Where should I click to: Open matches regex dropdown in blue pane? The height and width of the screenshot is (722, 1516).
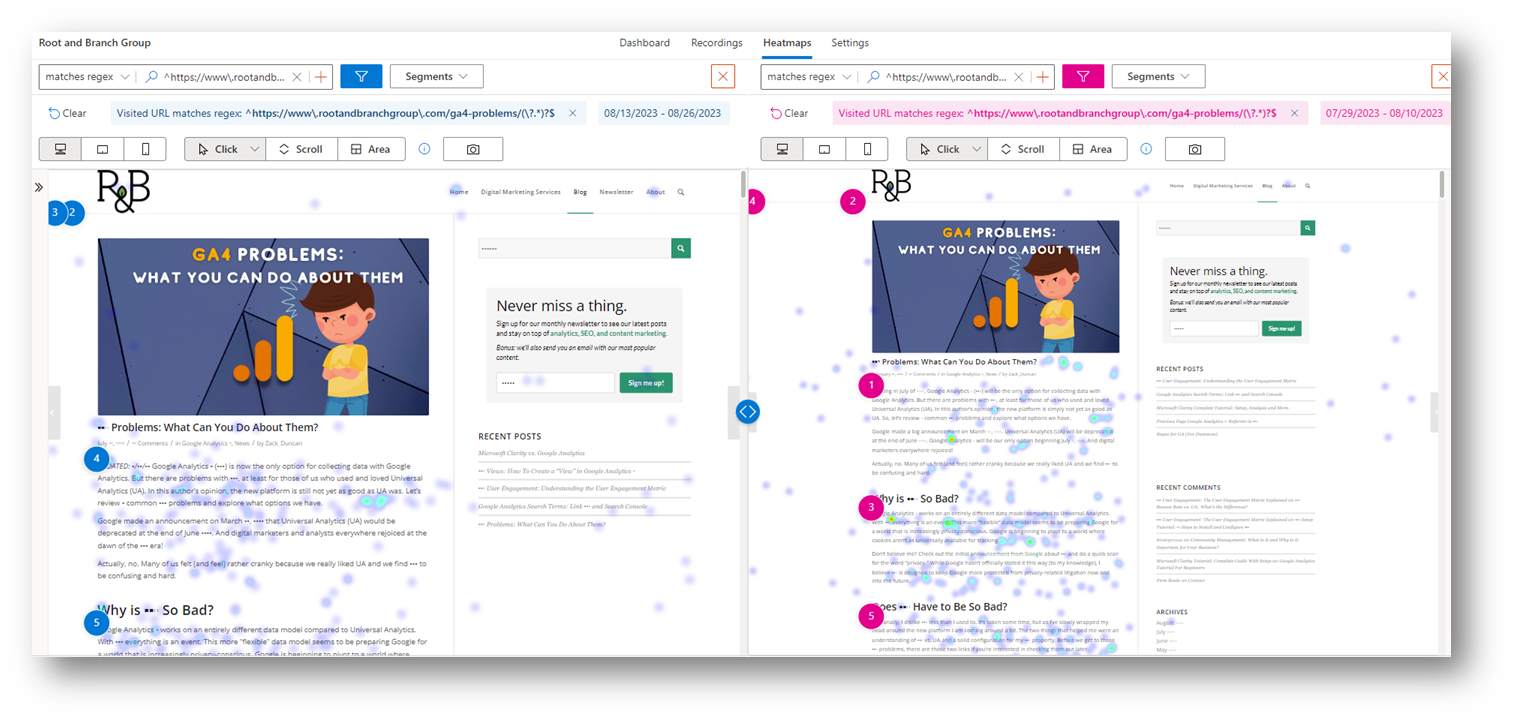87,76
